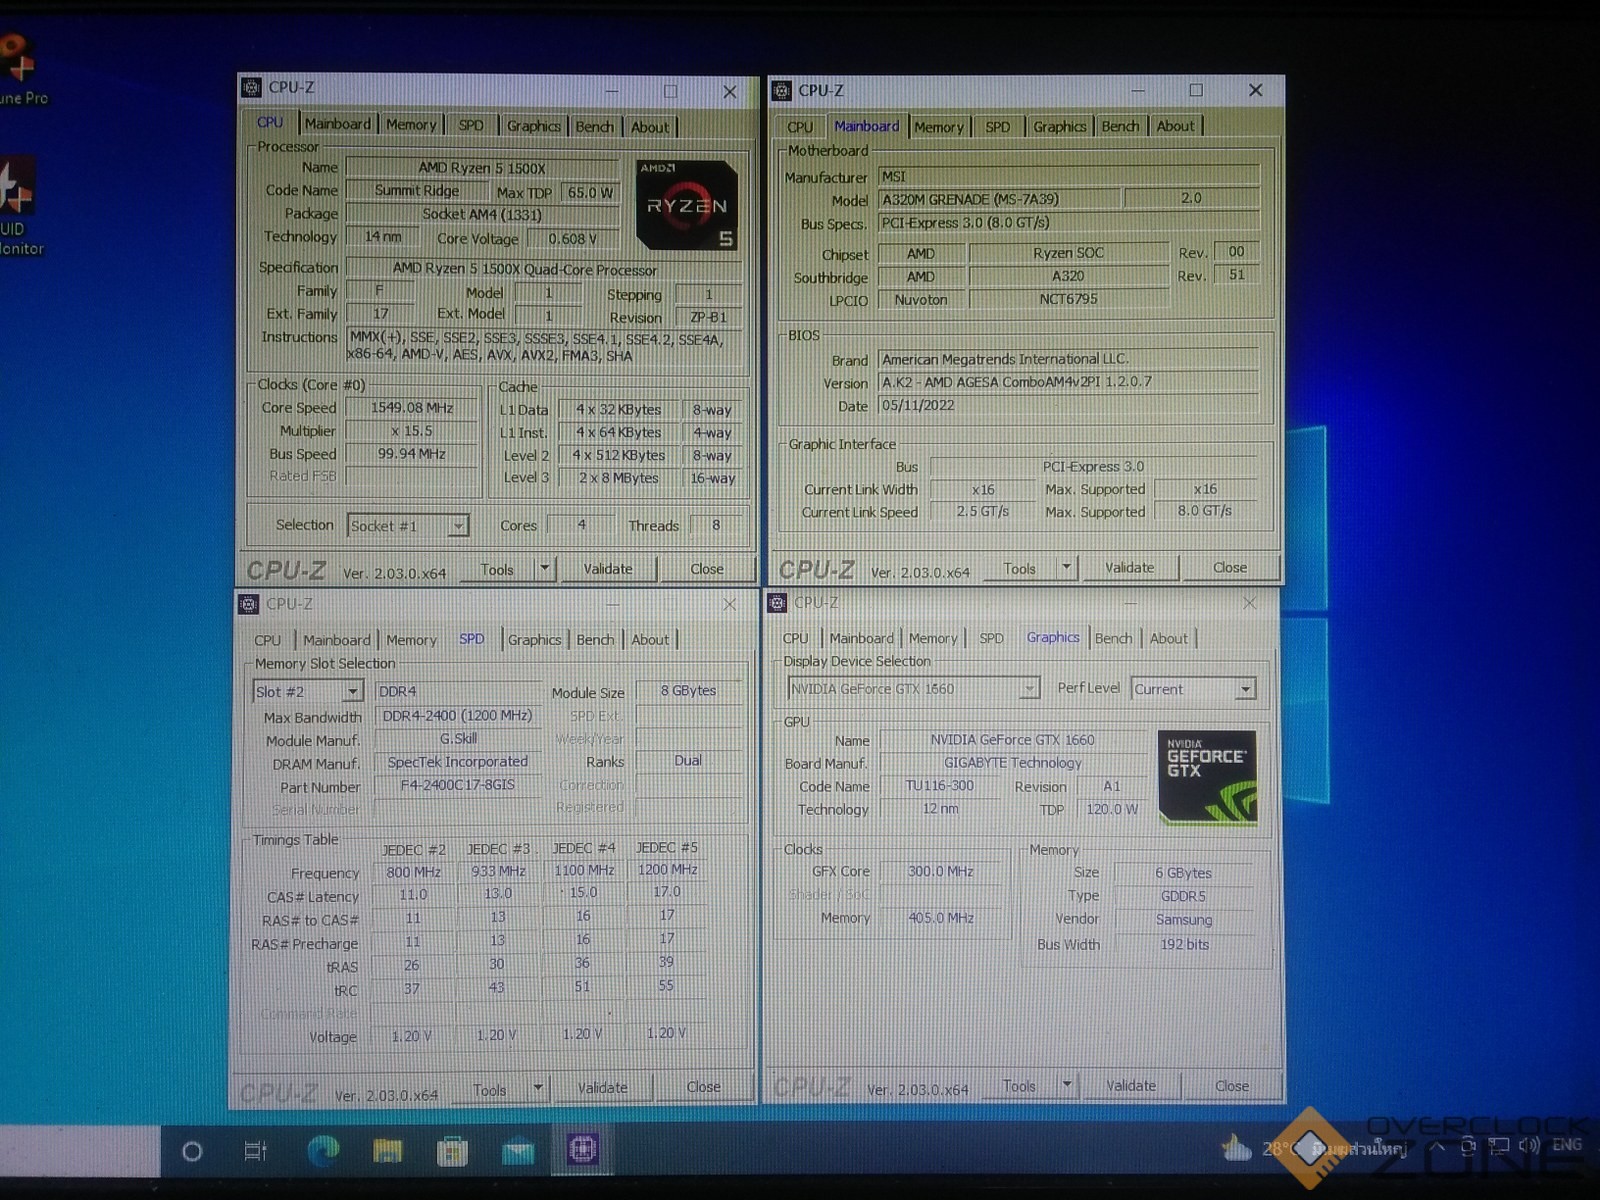Viewport: 1600px width, 1200px height.
Task: Select the CPU tab in Graphics window
Action: (x=796, y=638)
